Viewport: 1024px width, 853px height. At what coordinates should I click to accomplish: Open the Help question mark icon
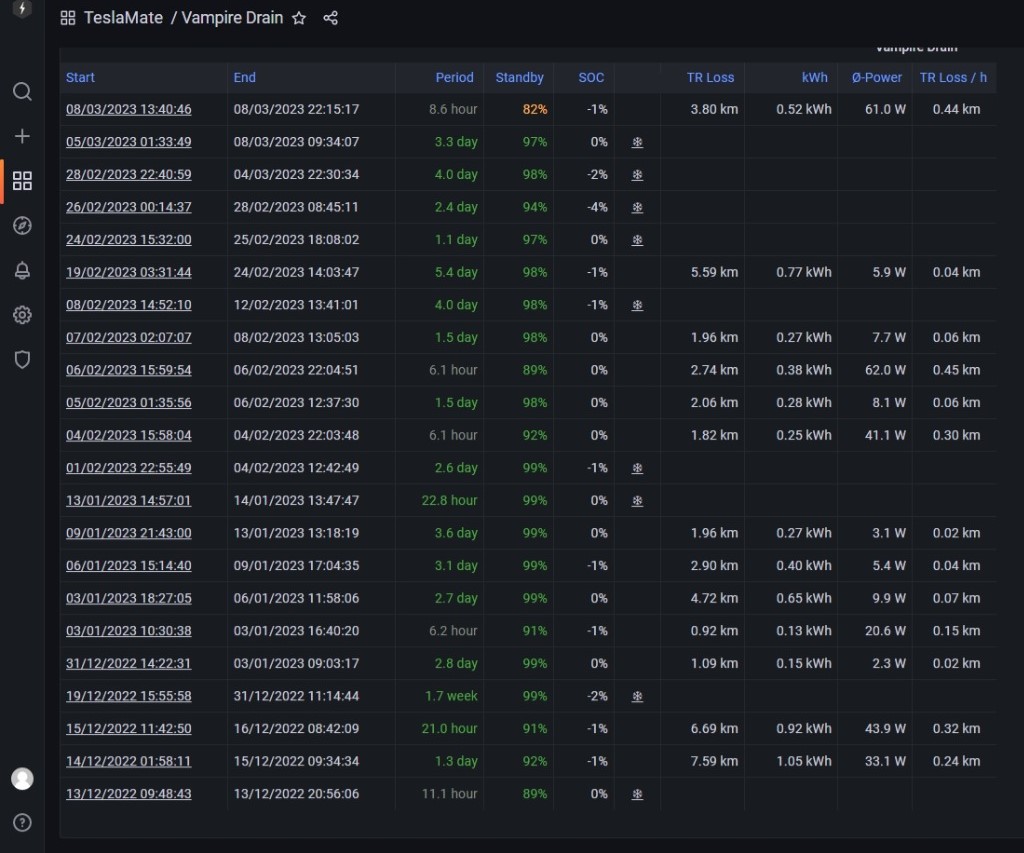[x=22, y=822]
